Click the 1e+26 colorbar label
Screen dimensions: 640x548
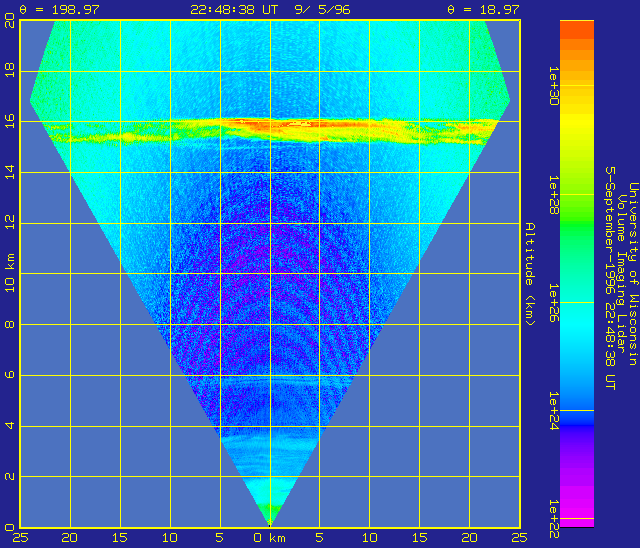[x=553, y=303]
